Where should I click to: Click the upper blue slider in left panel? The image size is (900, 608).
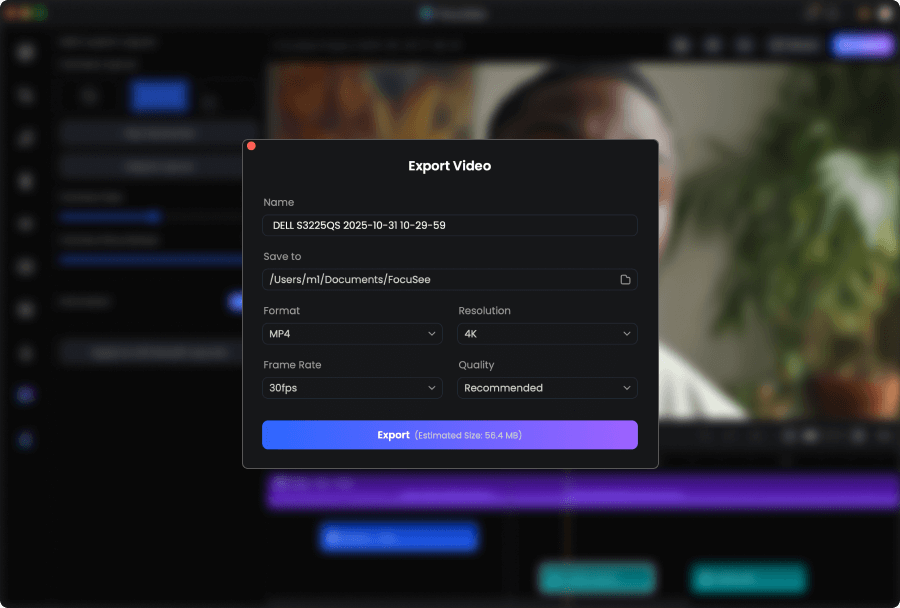pyautogui.click(x=110, y=216)
